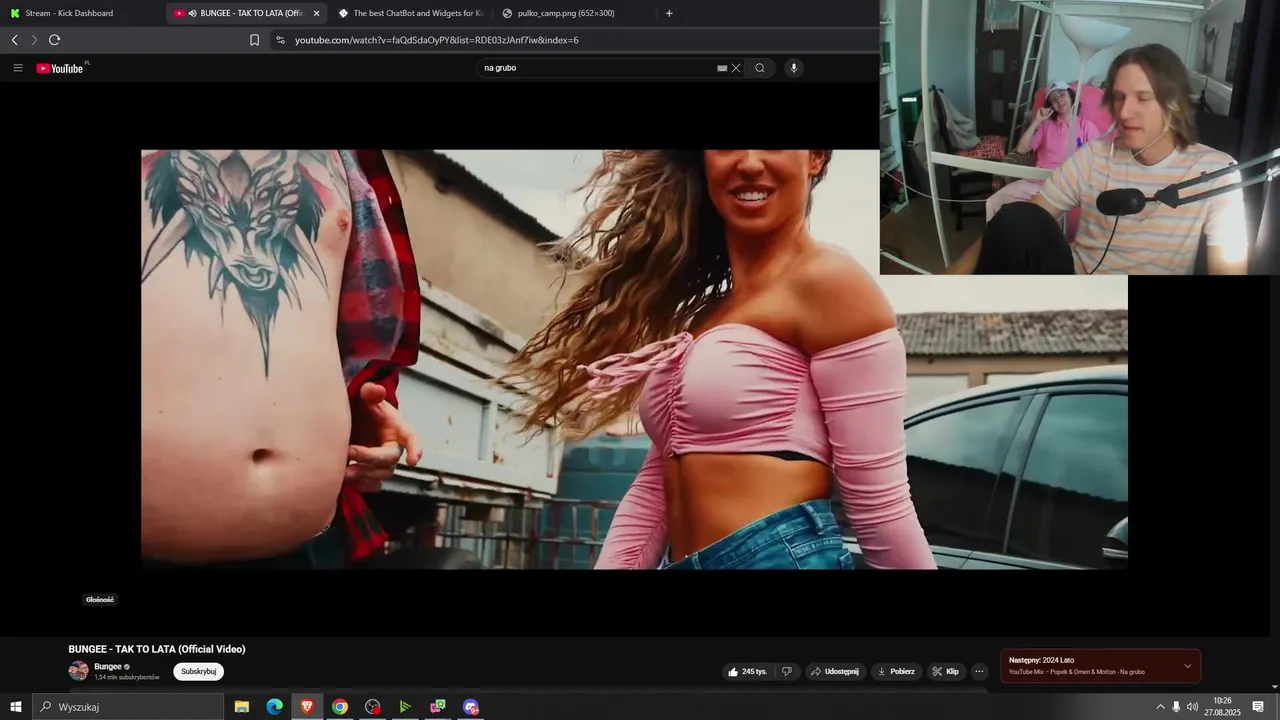Open Google Chrome from taskbar
1280x720 pixels.
(x=340, y=707)
